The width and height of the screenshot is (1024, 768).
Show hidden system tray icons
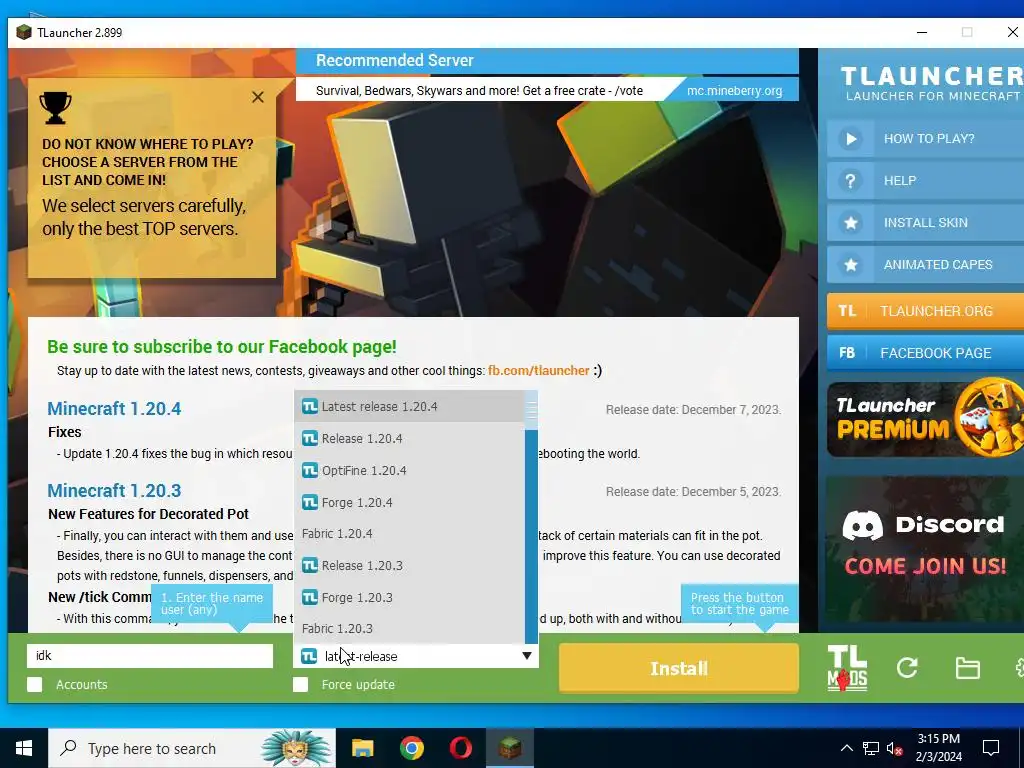[846, 748]
